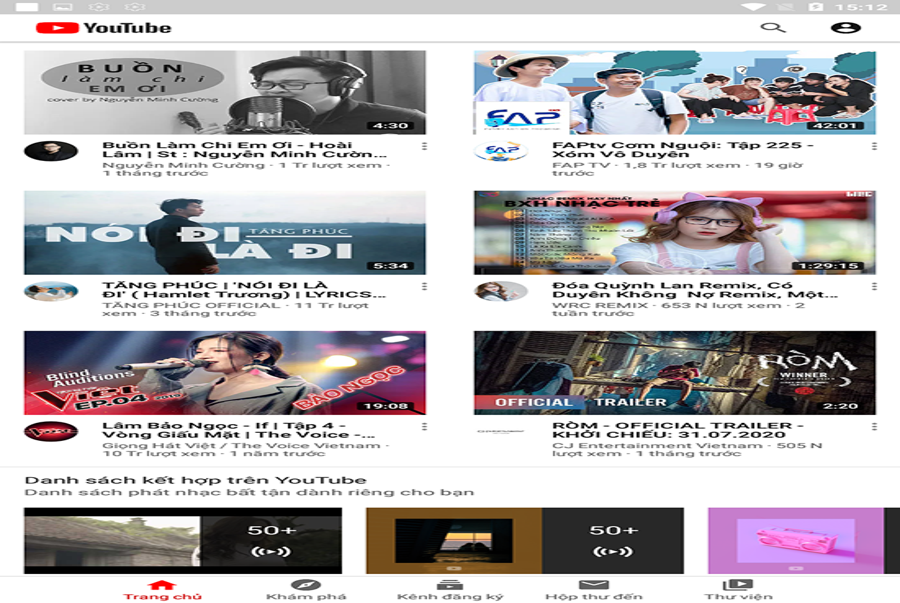Open options menu for FAPtv Cơm Nguội video

tap(874, 146)
